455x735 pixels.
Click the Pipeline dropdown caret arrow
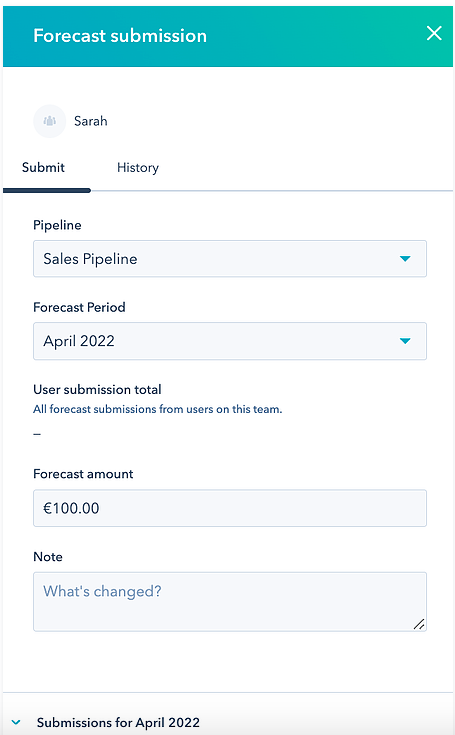[x=405, y=259]
